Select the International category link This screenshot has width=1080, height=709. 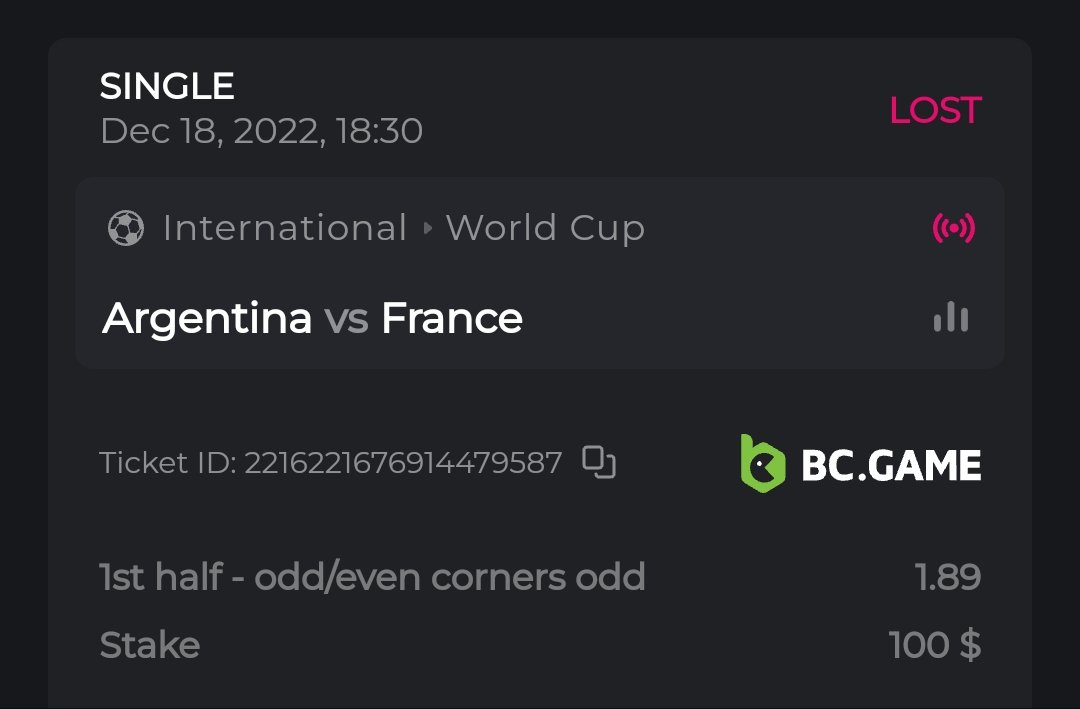pos(284,229)
